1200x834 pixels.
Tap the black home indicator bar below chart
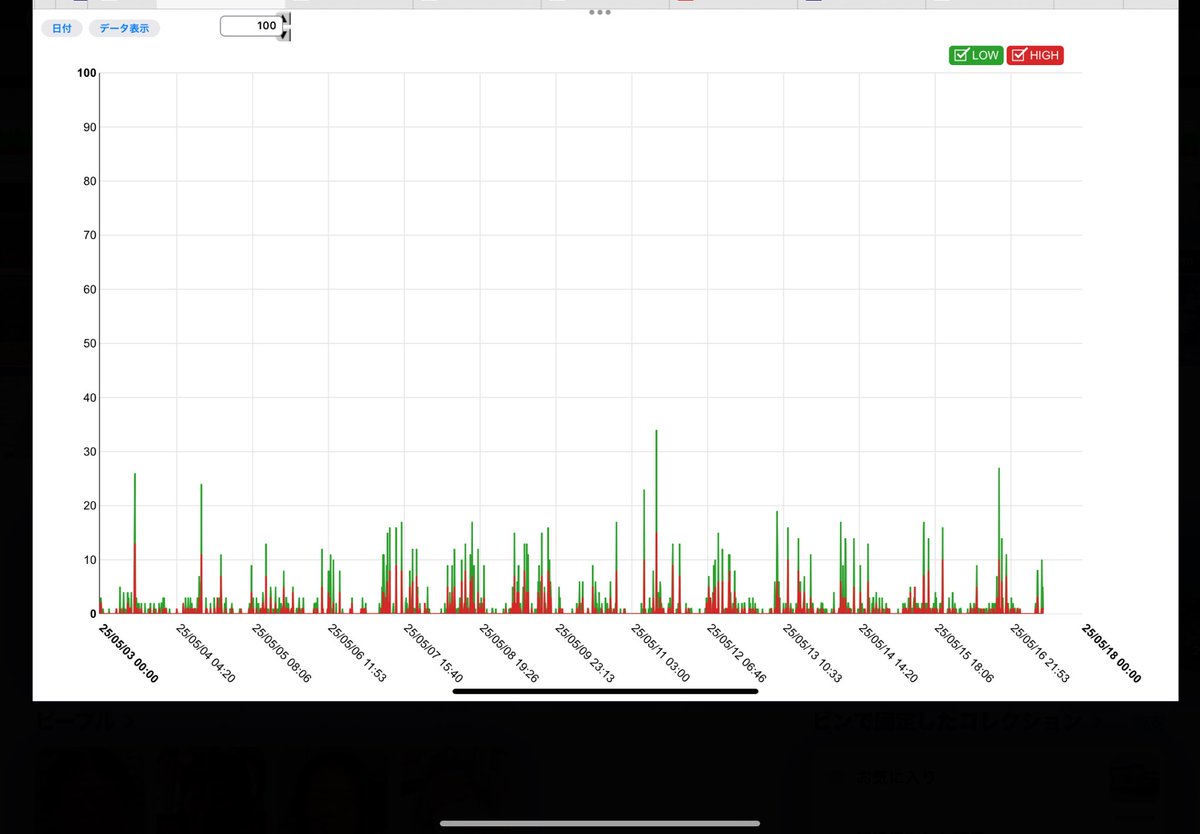point(605,691)
